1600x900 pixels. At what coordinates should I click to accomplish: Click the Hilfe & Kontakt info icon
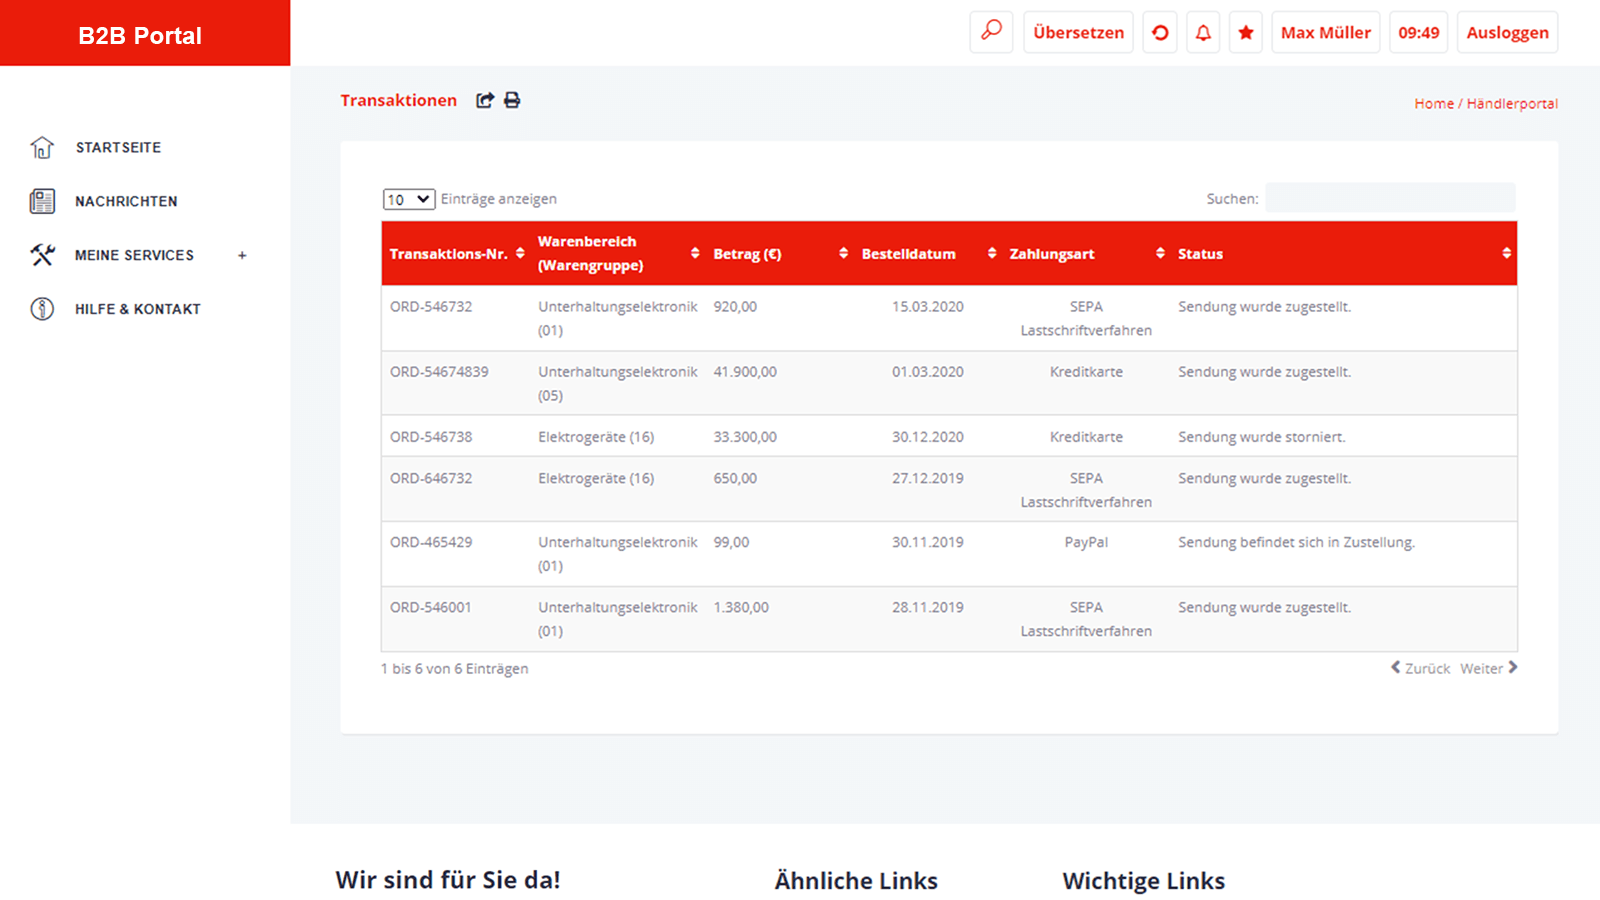42,309
